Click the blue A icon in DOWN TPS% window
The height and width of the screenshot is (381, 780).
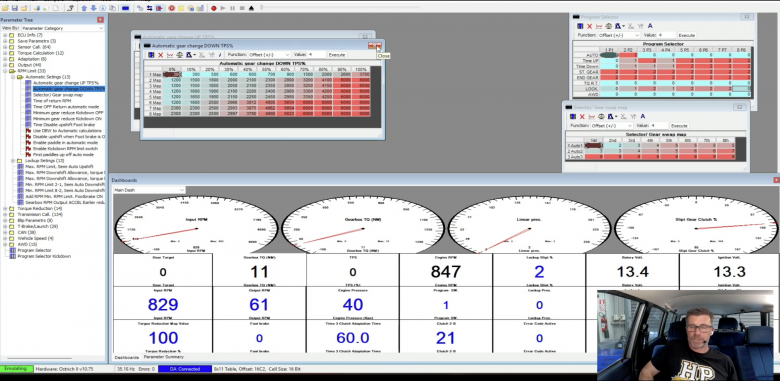[220, 55]
